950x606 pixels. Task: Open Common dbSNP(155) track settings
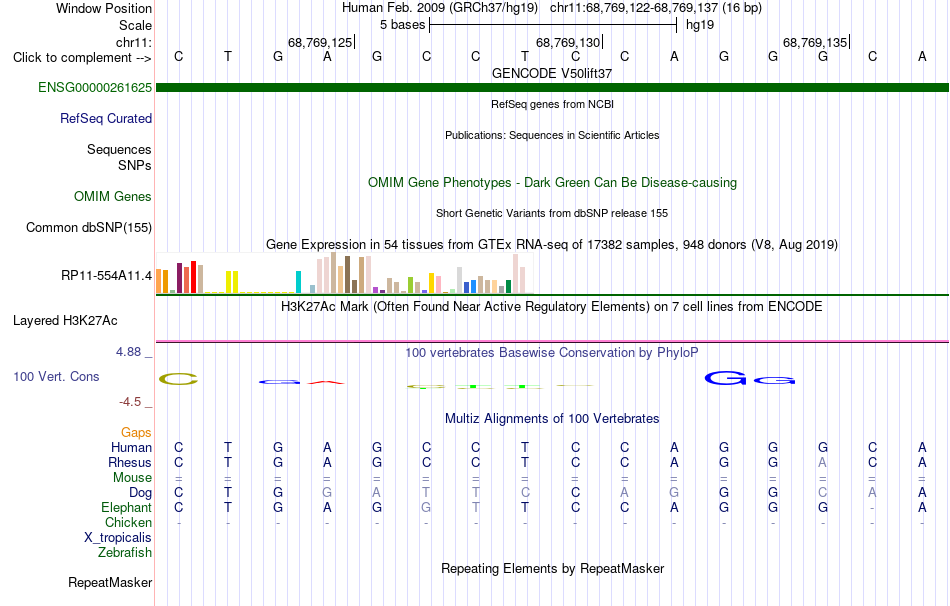[x=88, y=227]
